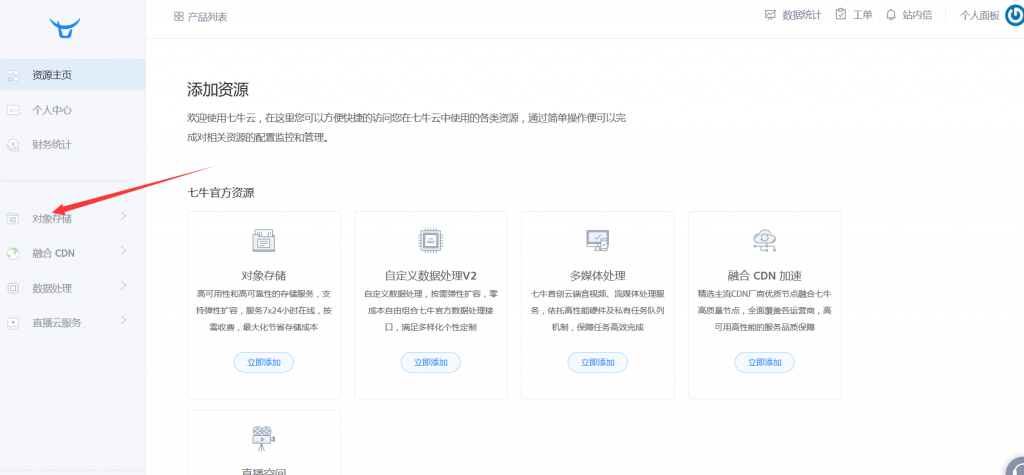1024x475 pixels.
Task: Click the 站内信 bell icon
Action: coord(891,14)
